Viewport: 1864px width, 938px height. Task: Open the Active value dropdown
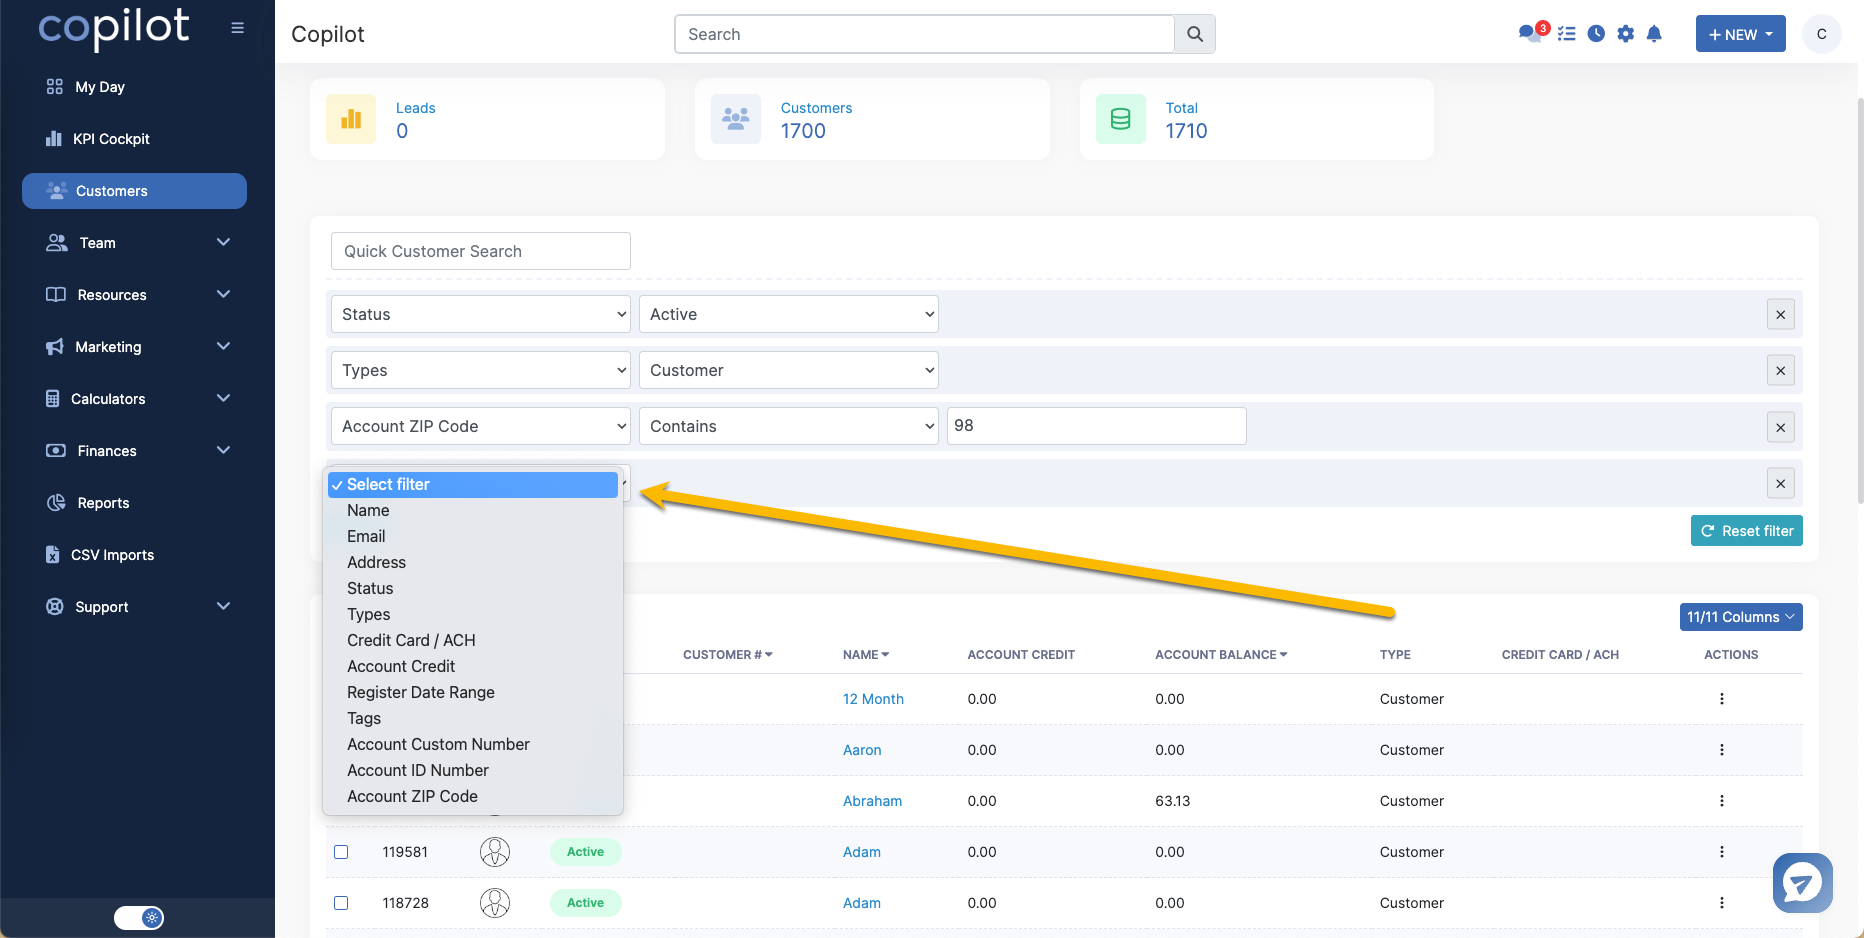(x=789, y=314)
